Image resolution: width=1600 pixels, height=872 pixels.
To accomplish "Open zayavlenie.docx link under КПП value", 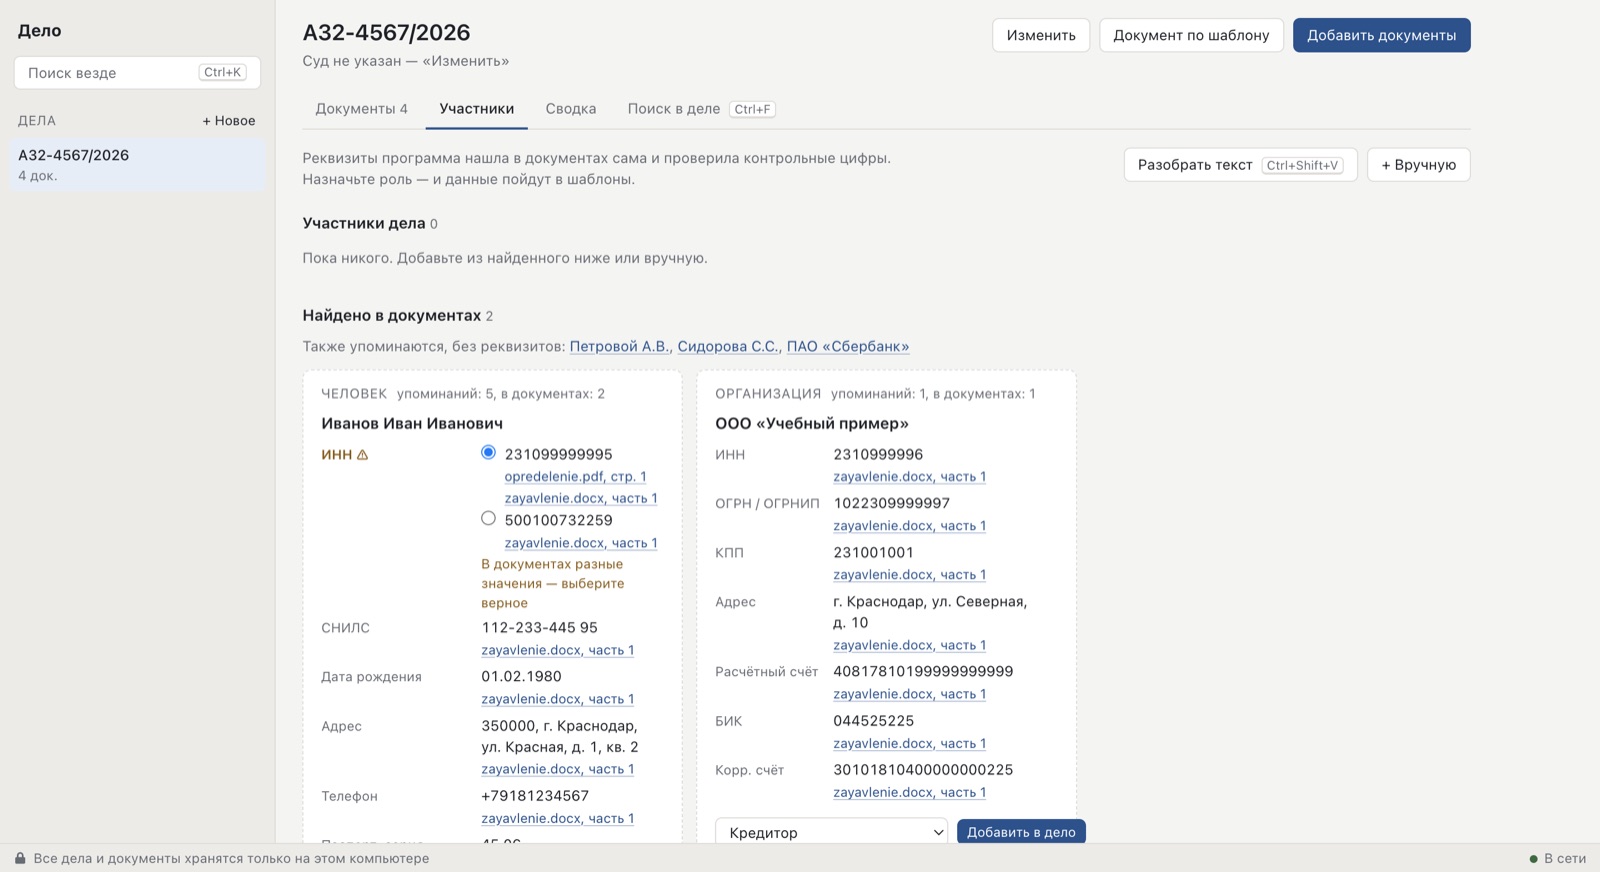I will (x=910, y=575).
